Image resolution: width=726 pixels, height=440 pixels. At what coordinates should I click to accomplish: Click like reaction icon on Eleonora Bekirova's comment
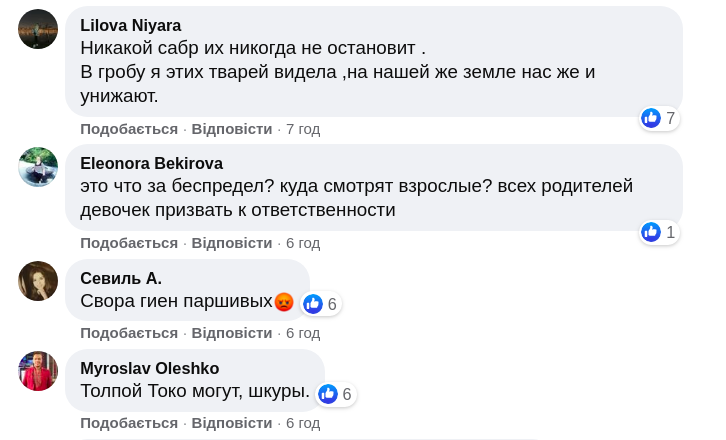[651, 232]
